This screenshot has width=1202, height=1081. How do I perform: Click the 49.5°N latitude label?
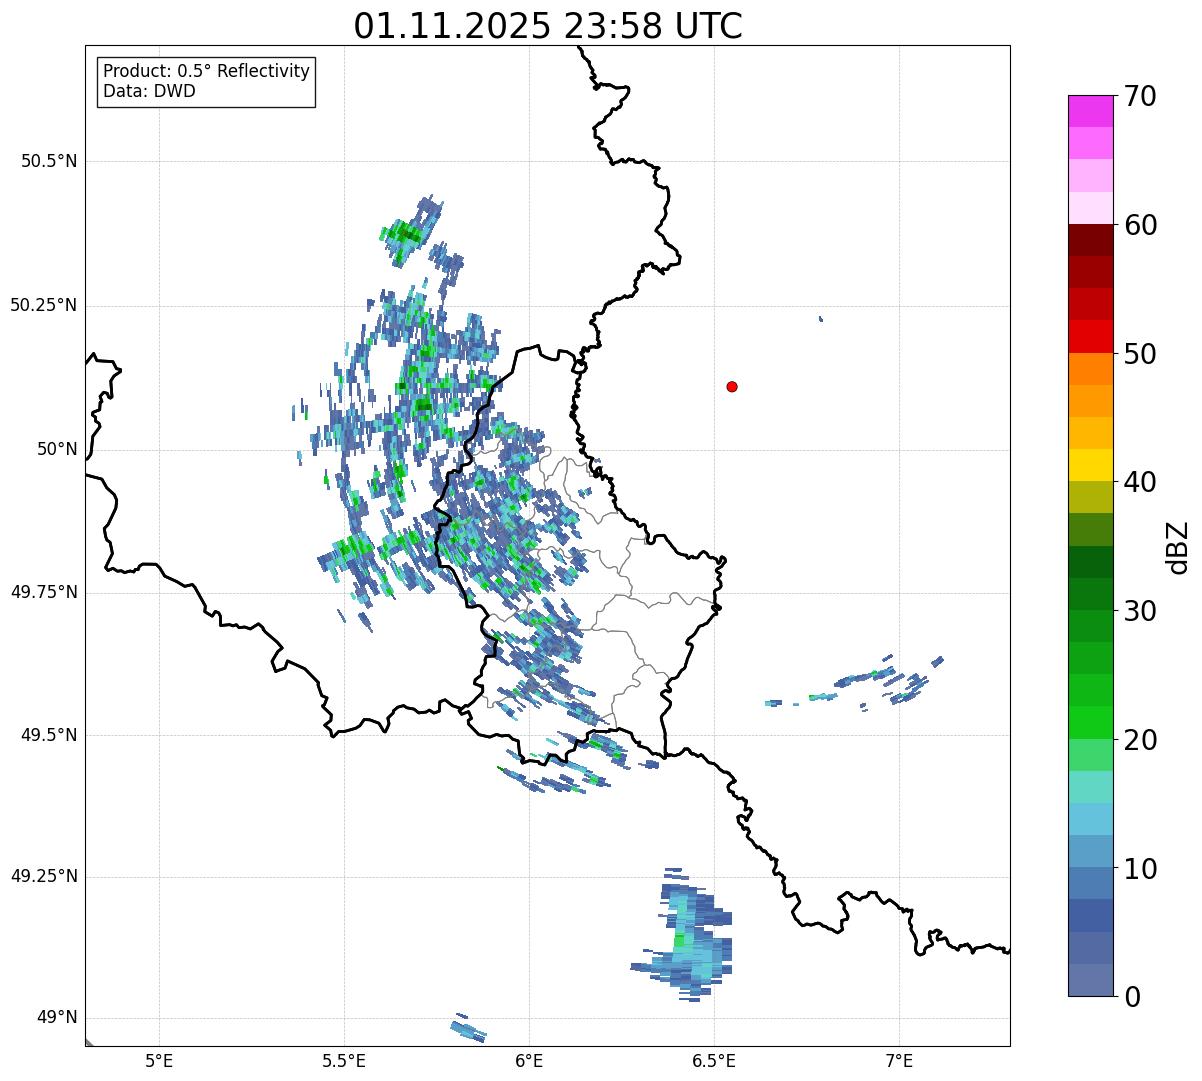[x=49, y=735]
